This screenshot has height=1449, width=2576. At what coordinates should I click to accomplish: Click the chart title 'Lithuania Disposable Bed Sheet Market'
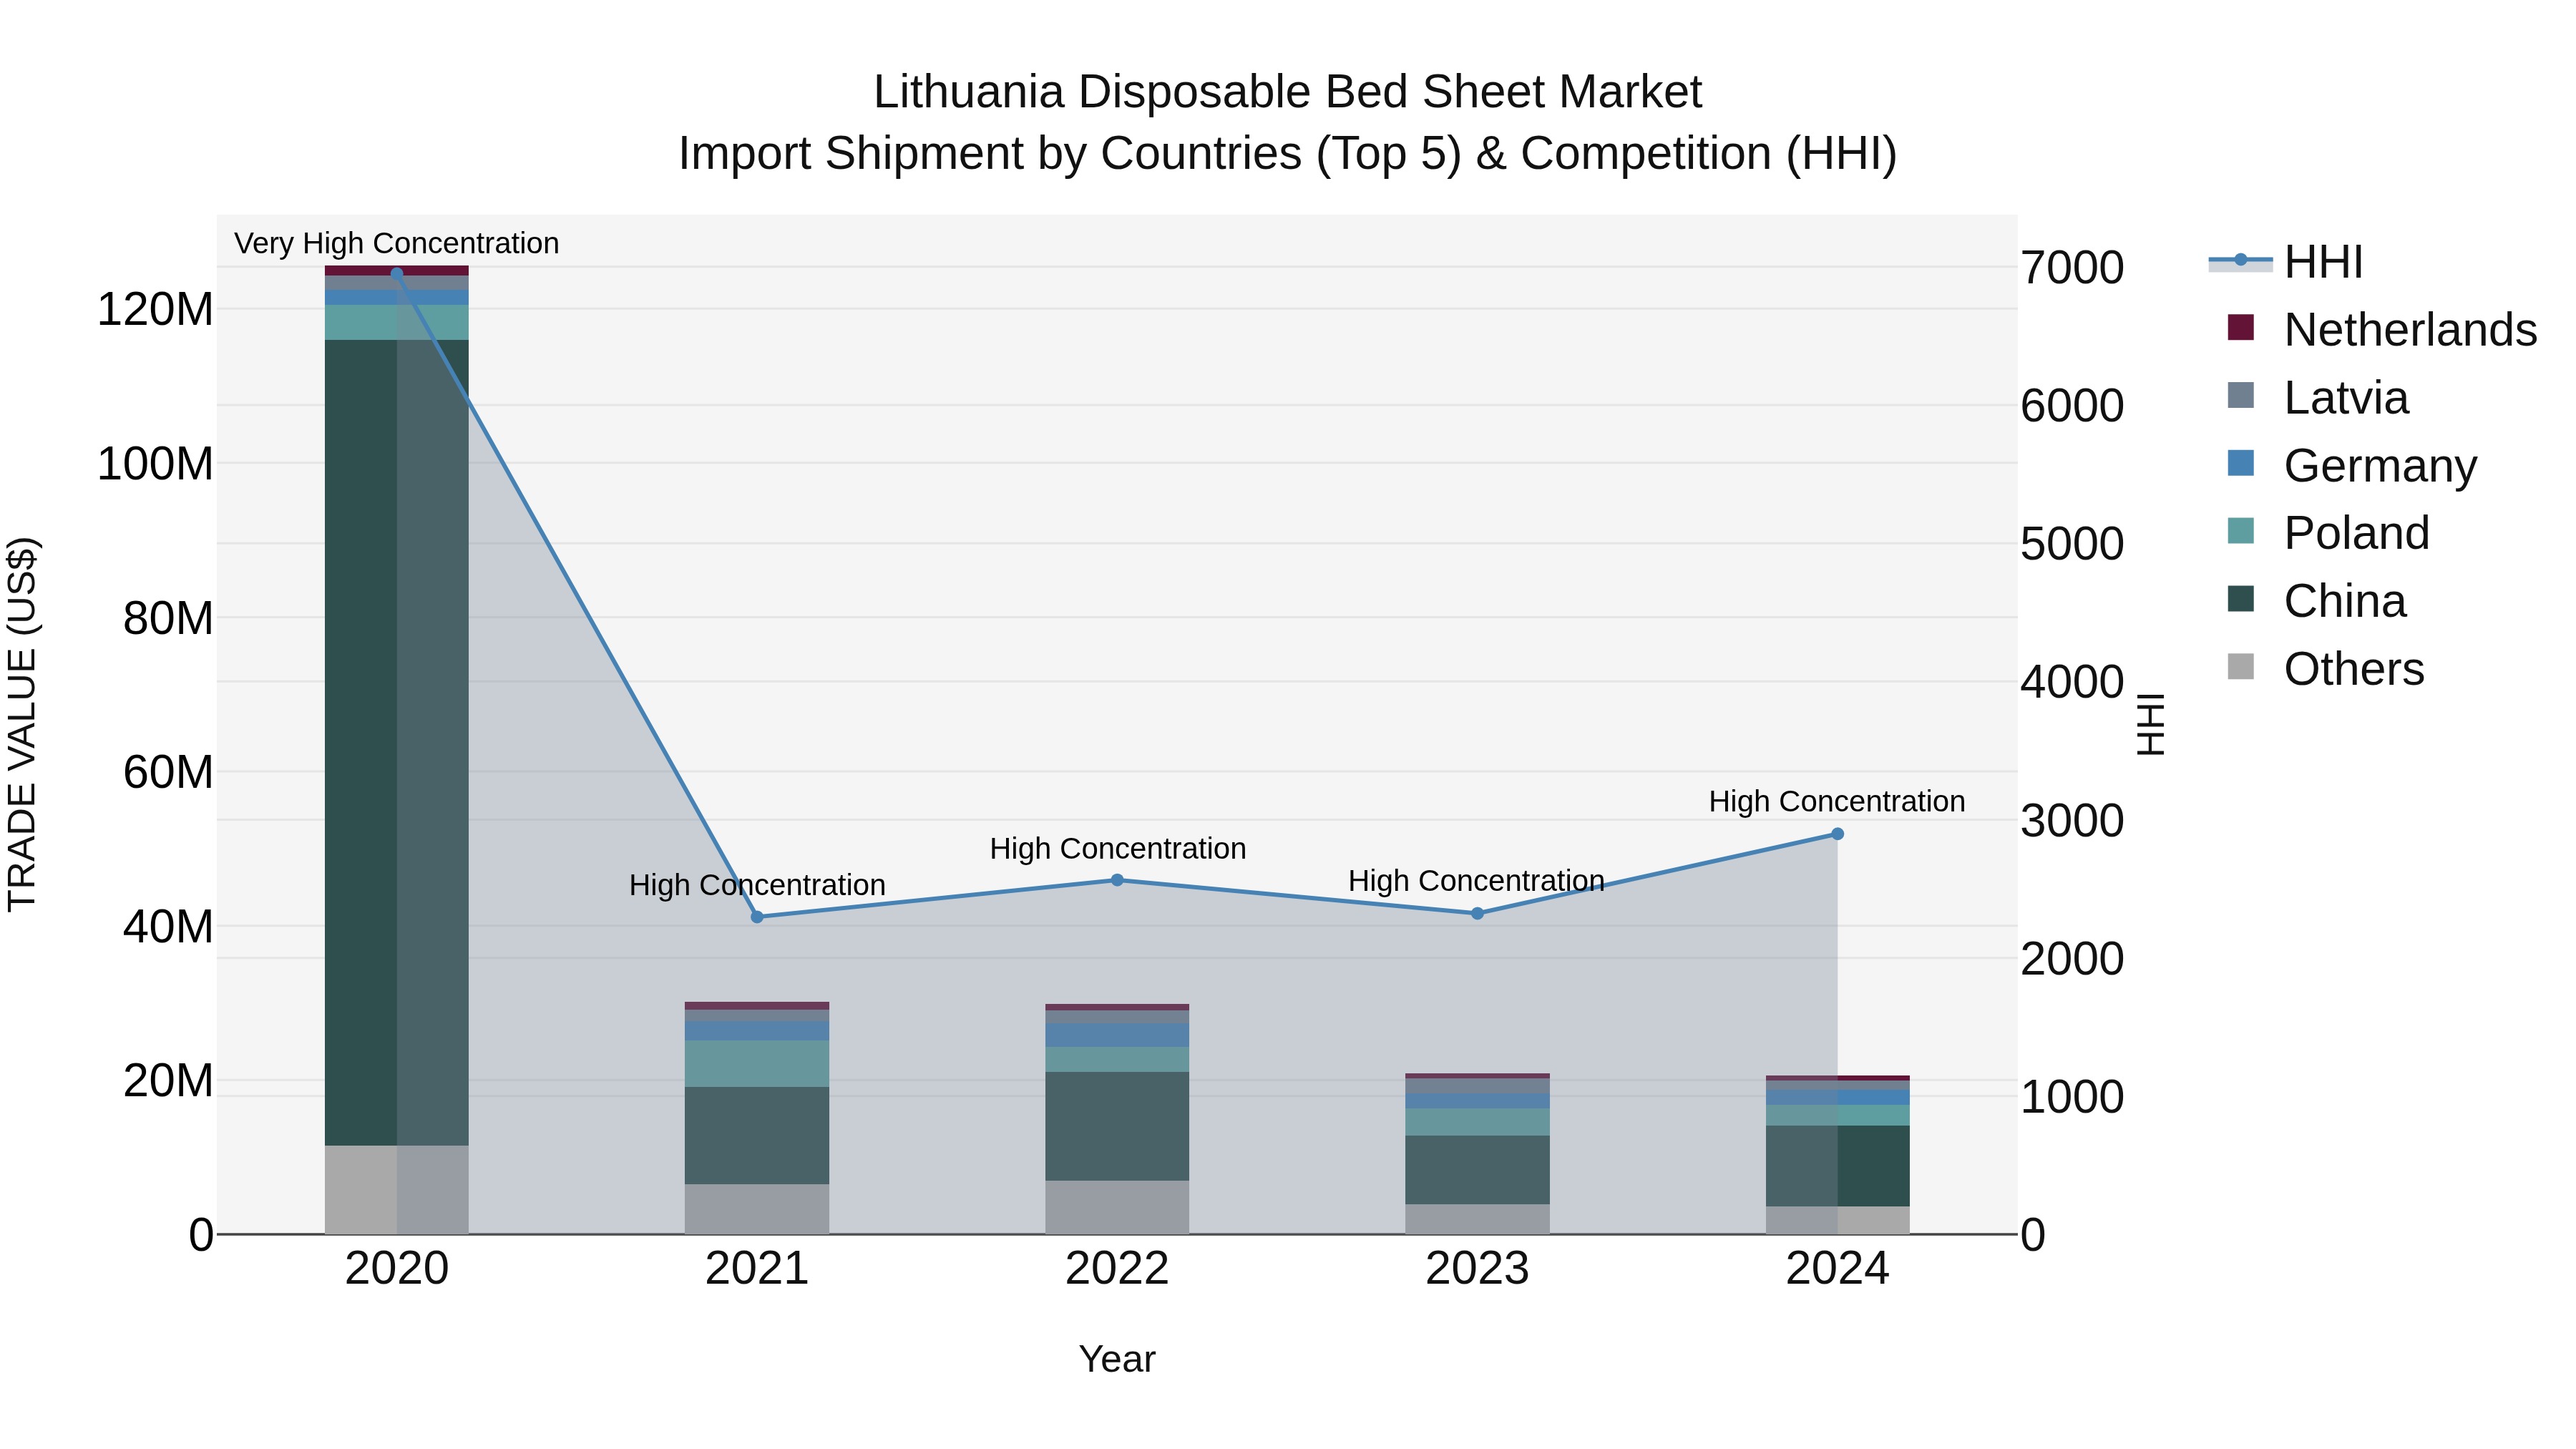(x=1288, y=92)
